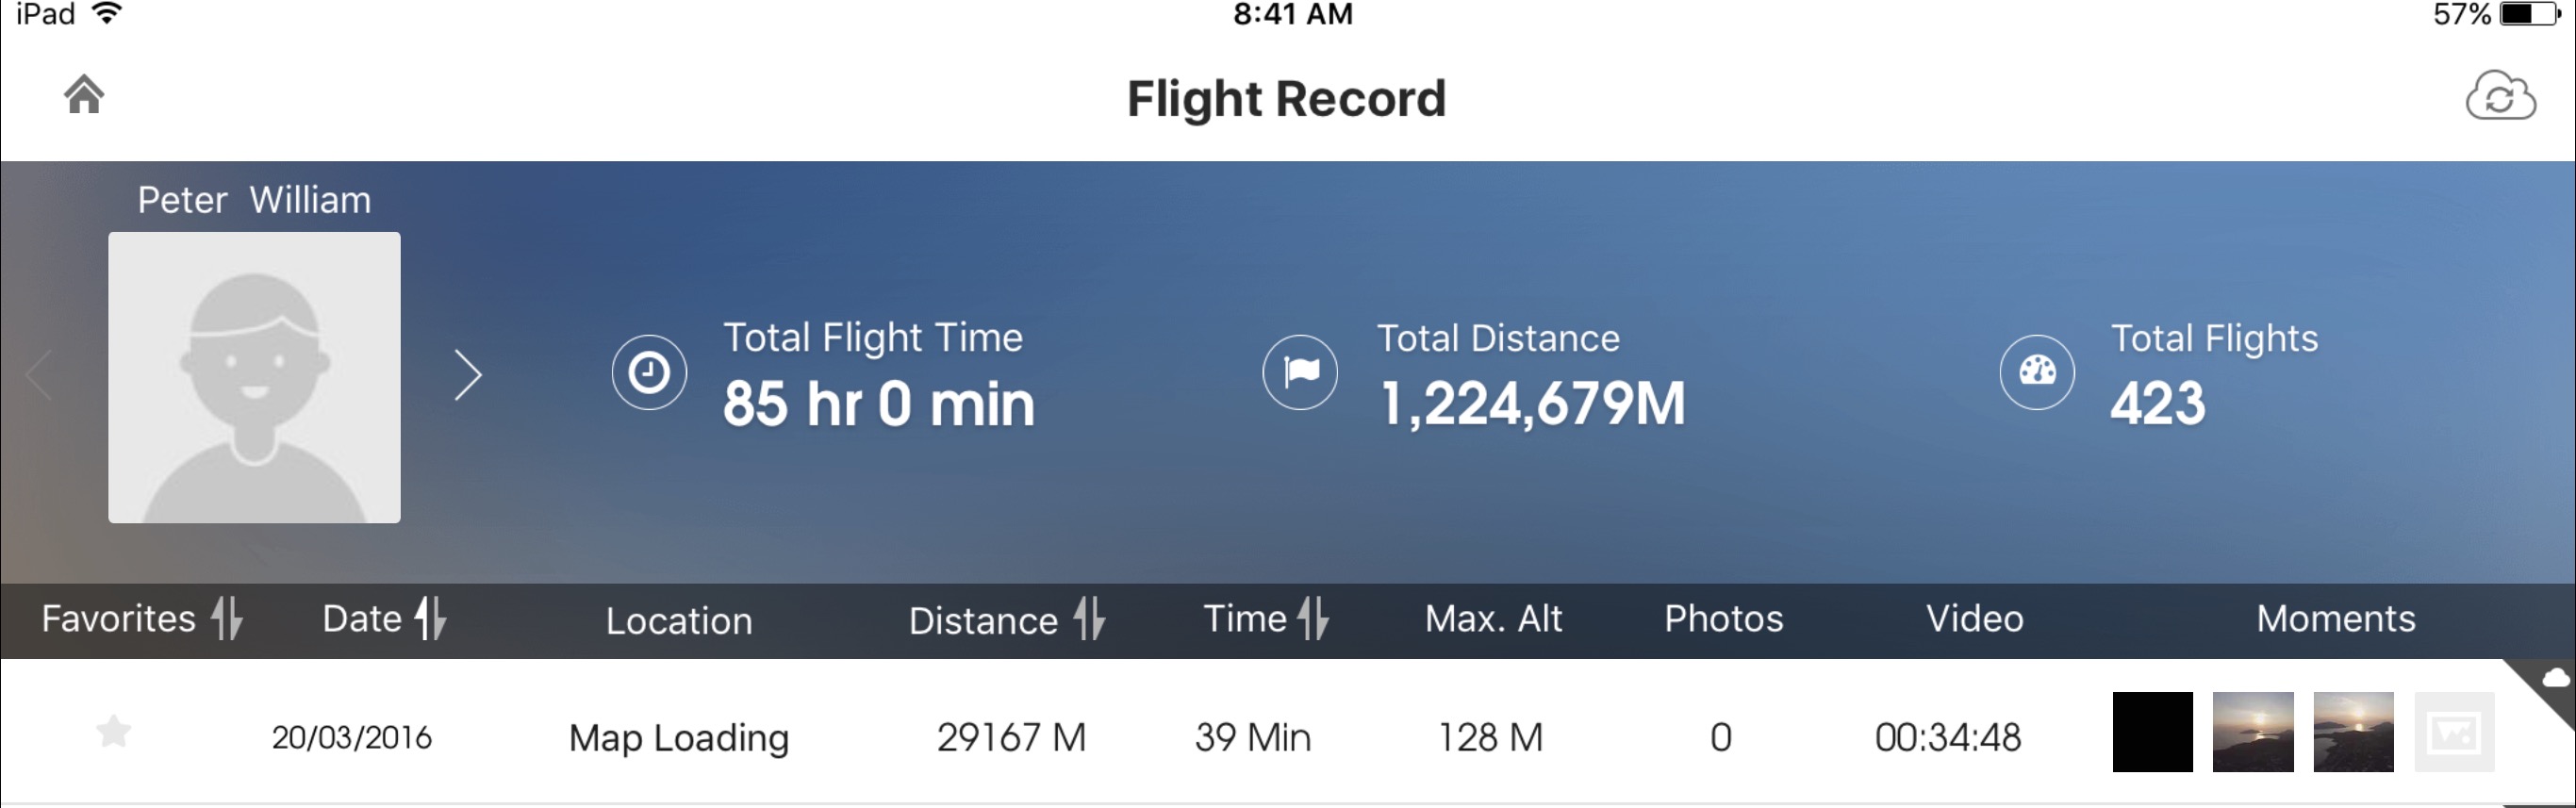This screenshot has width=2576, height=808.
Task: Open the empty image placeholder moment
Action: pyautogui.click(x=2454, y=732)
